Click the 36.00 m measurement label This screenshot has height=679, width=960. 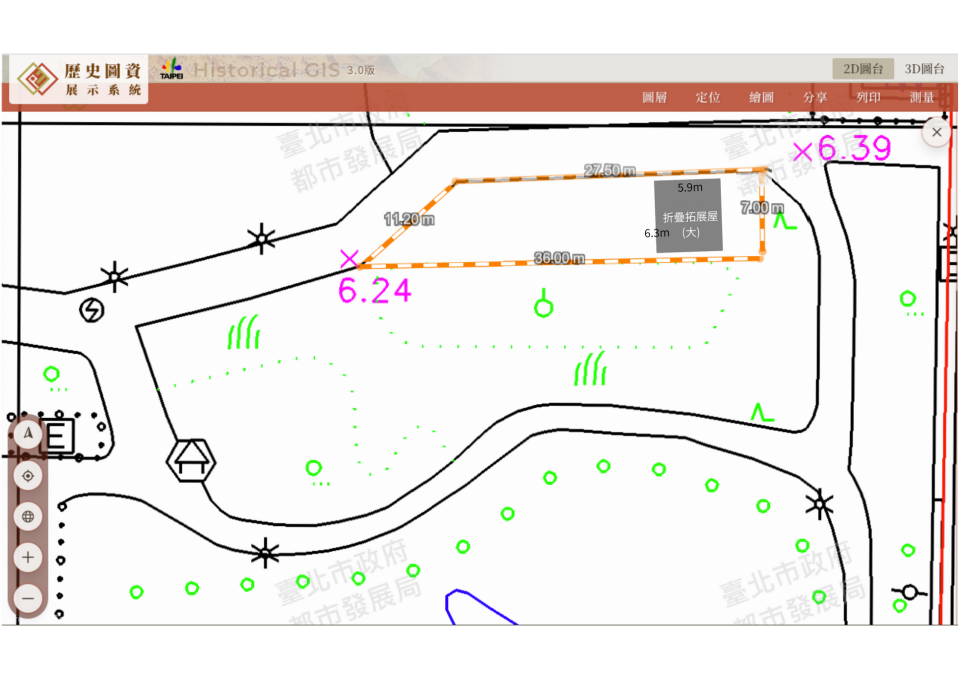pyautogui.click(x=559, y=258)
